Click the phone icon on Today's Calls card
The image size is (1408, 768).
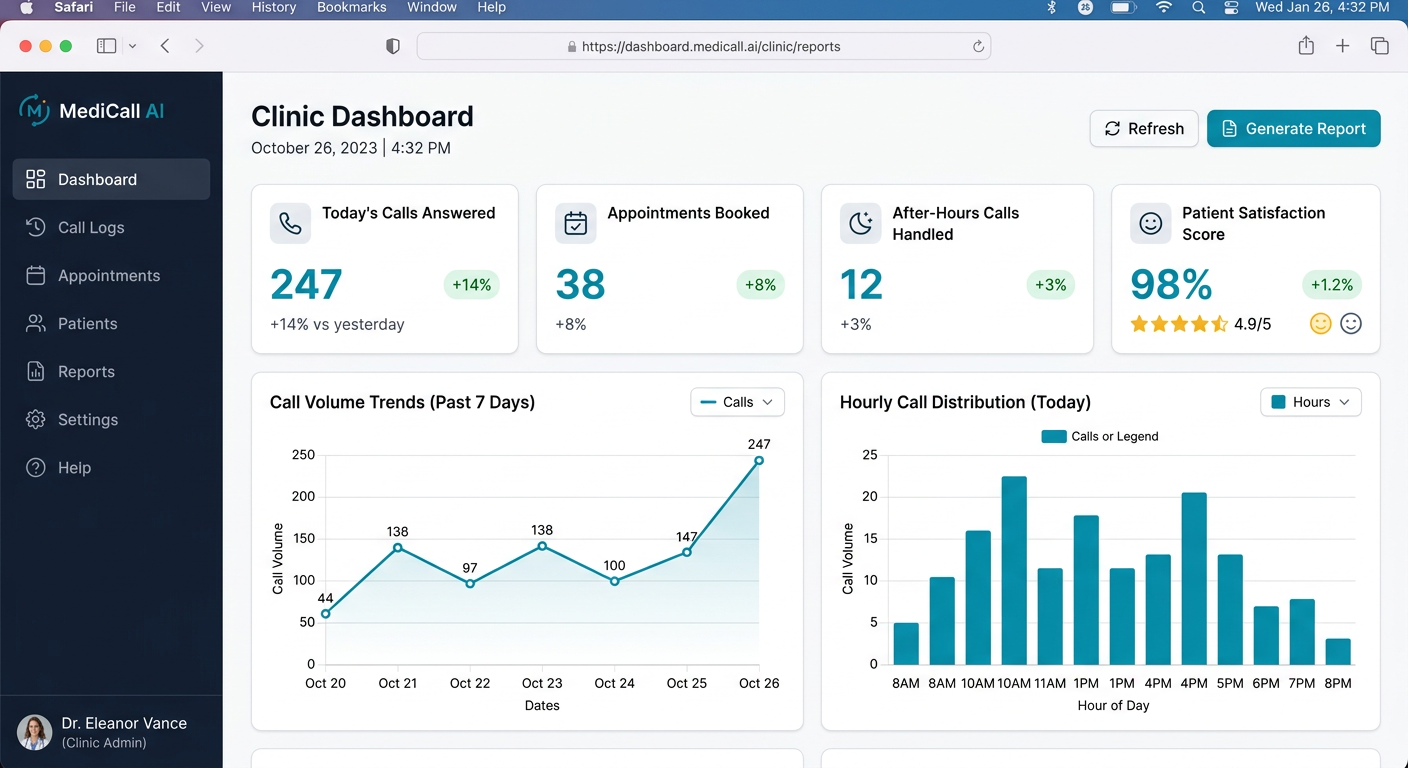pyautogui.click(x=290, y=223)
